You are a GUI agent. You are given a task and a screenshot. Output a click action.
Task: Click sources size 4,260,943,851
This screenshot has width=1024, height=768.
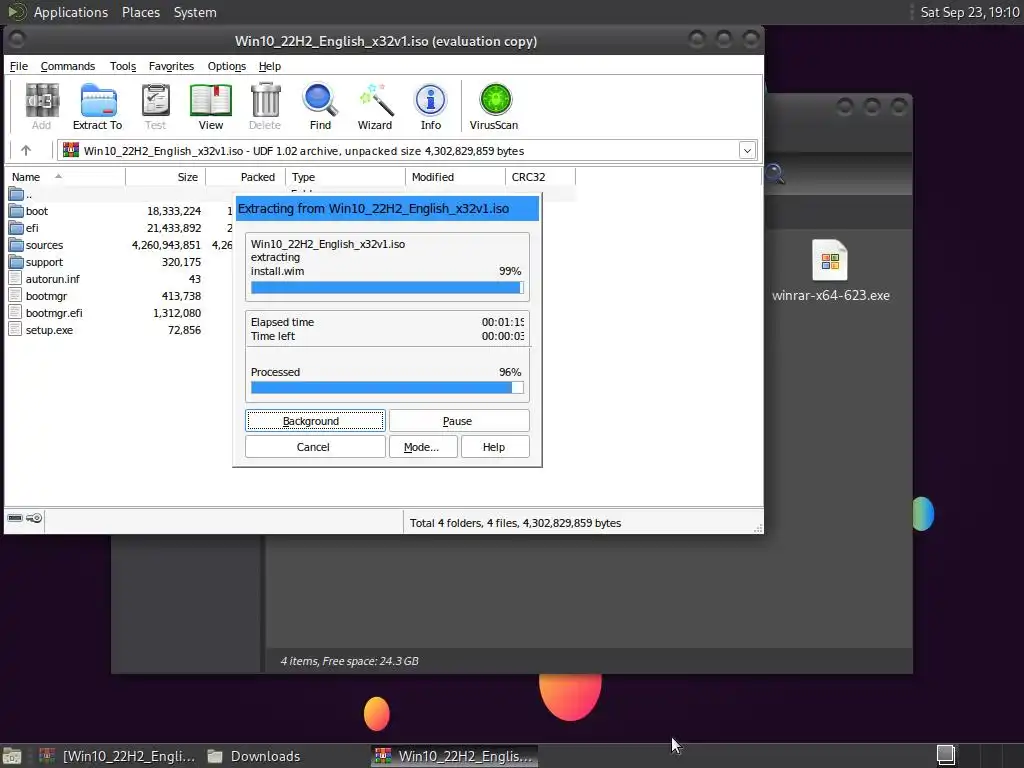click(166, 245)
